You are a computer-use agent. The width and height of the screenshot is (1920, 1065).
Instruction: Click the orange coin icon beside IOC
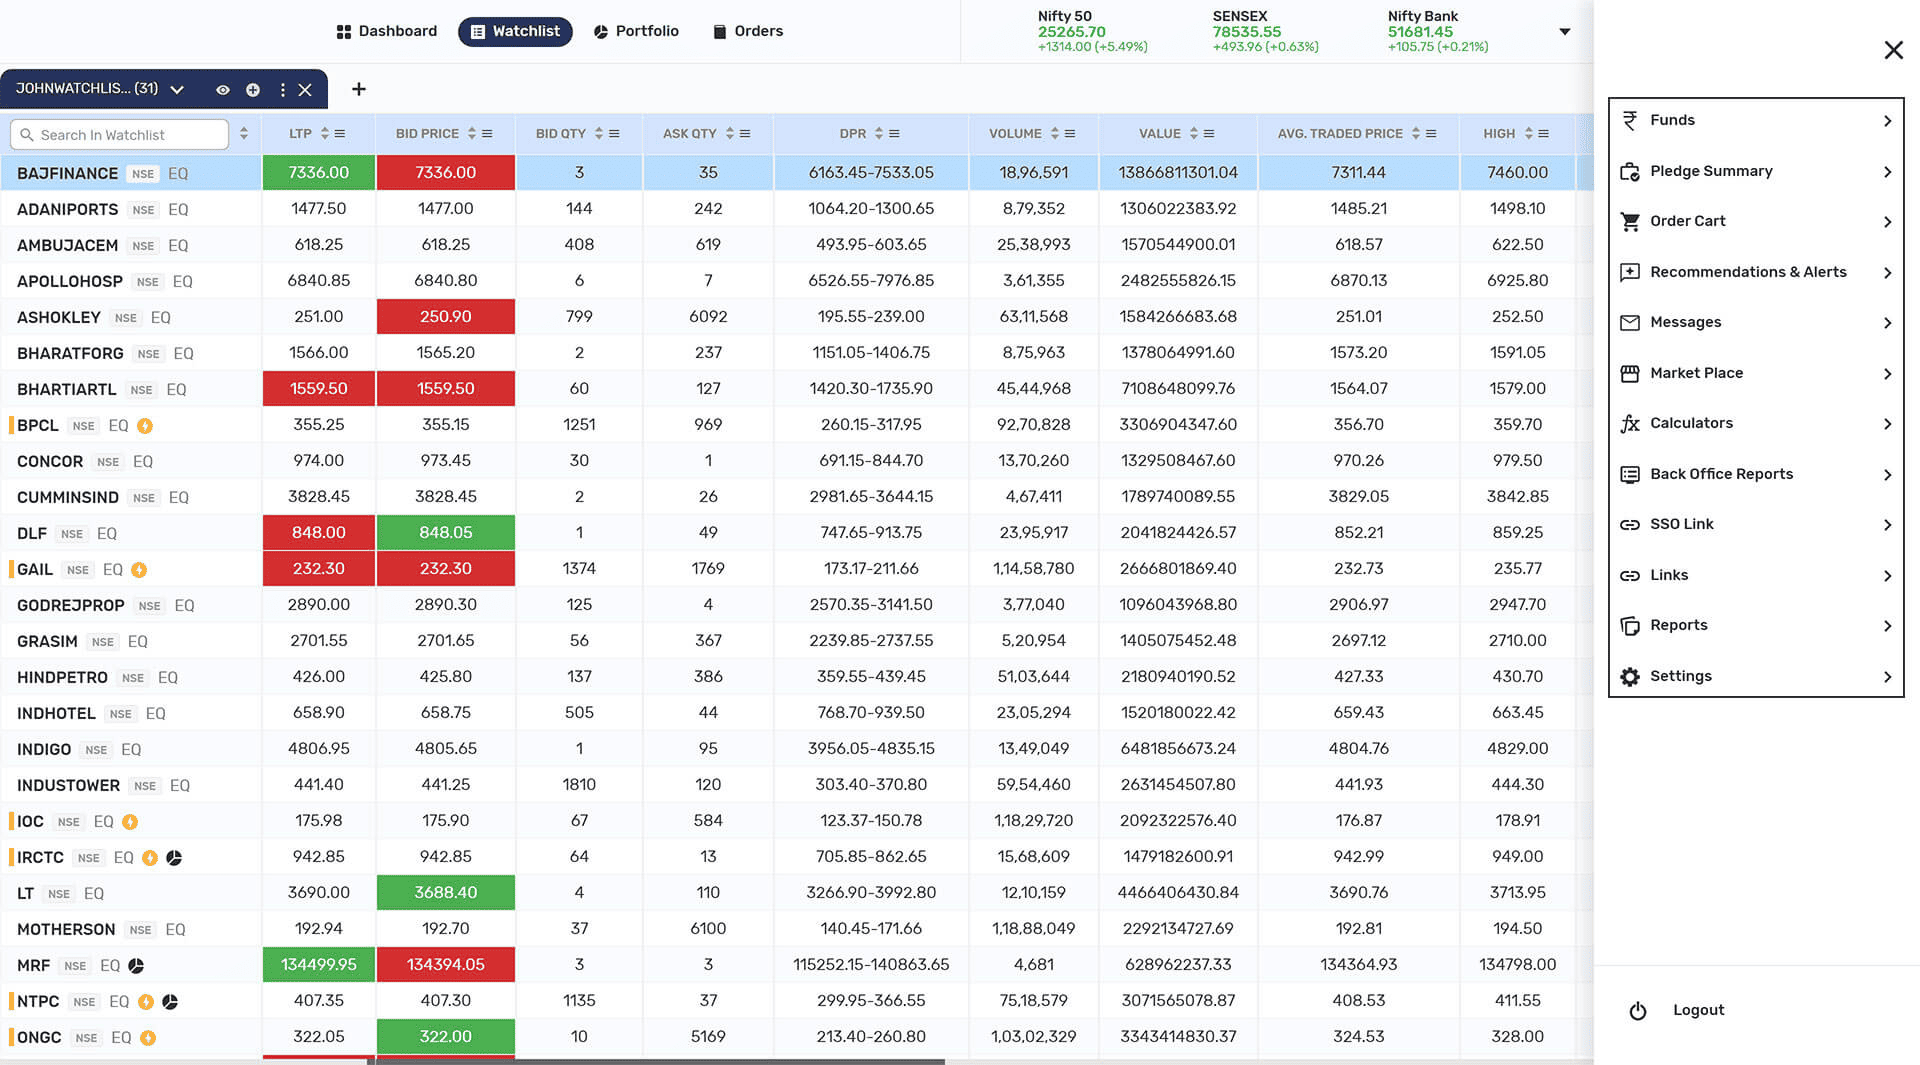[130, 822]
